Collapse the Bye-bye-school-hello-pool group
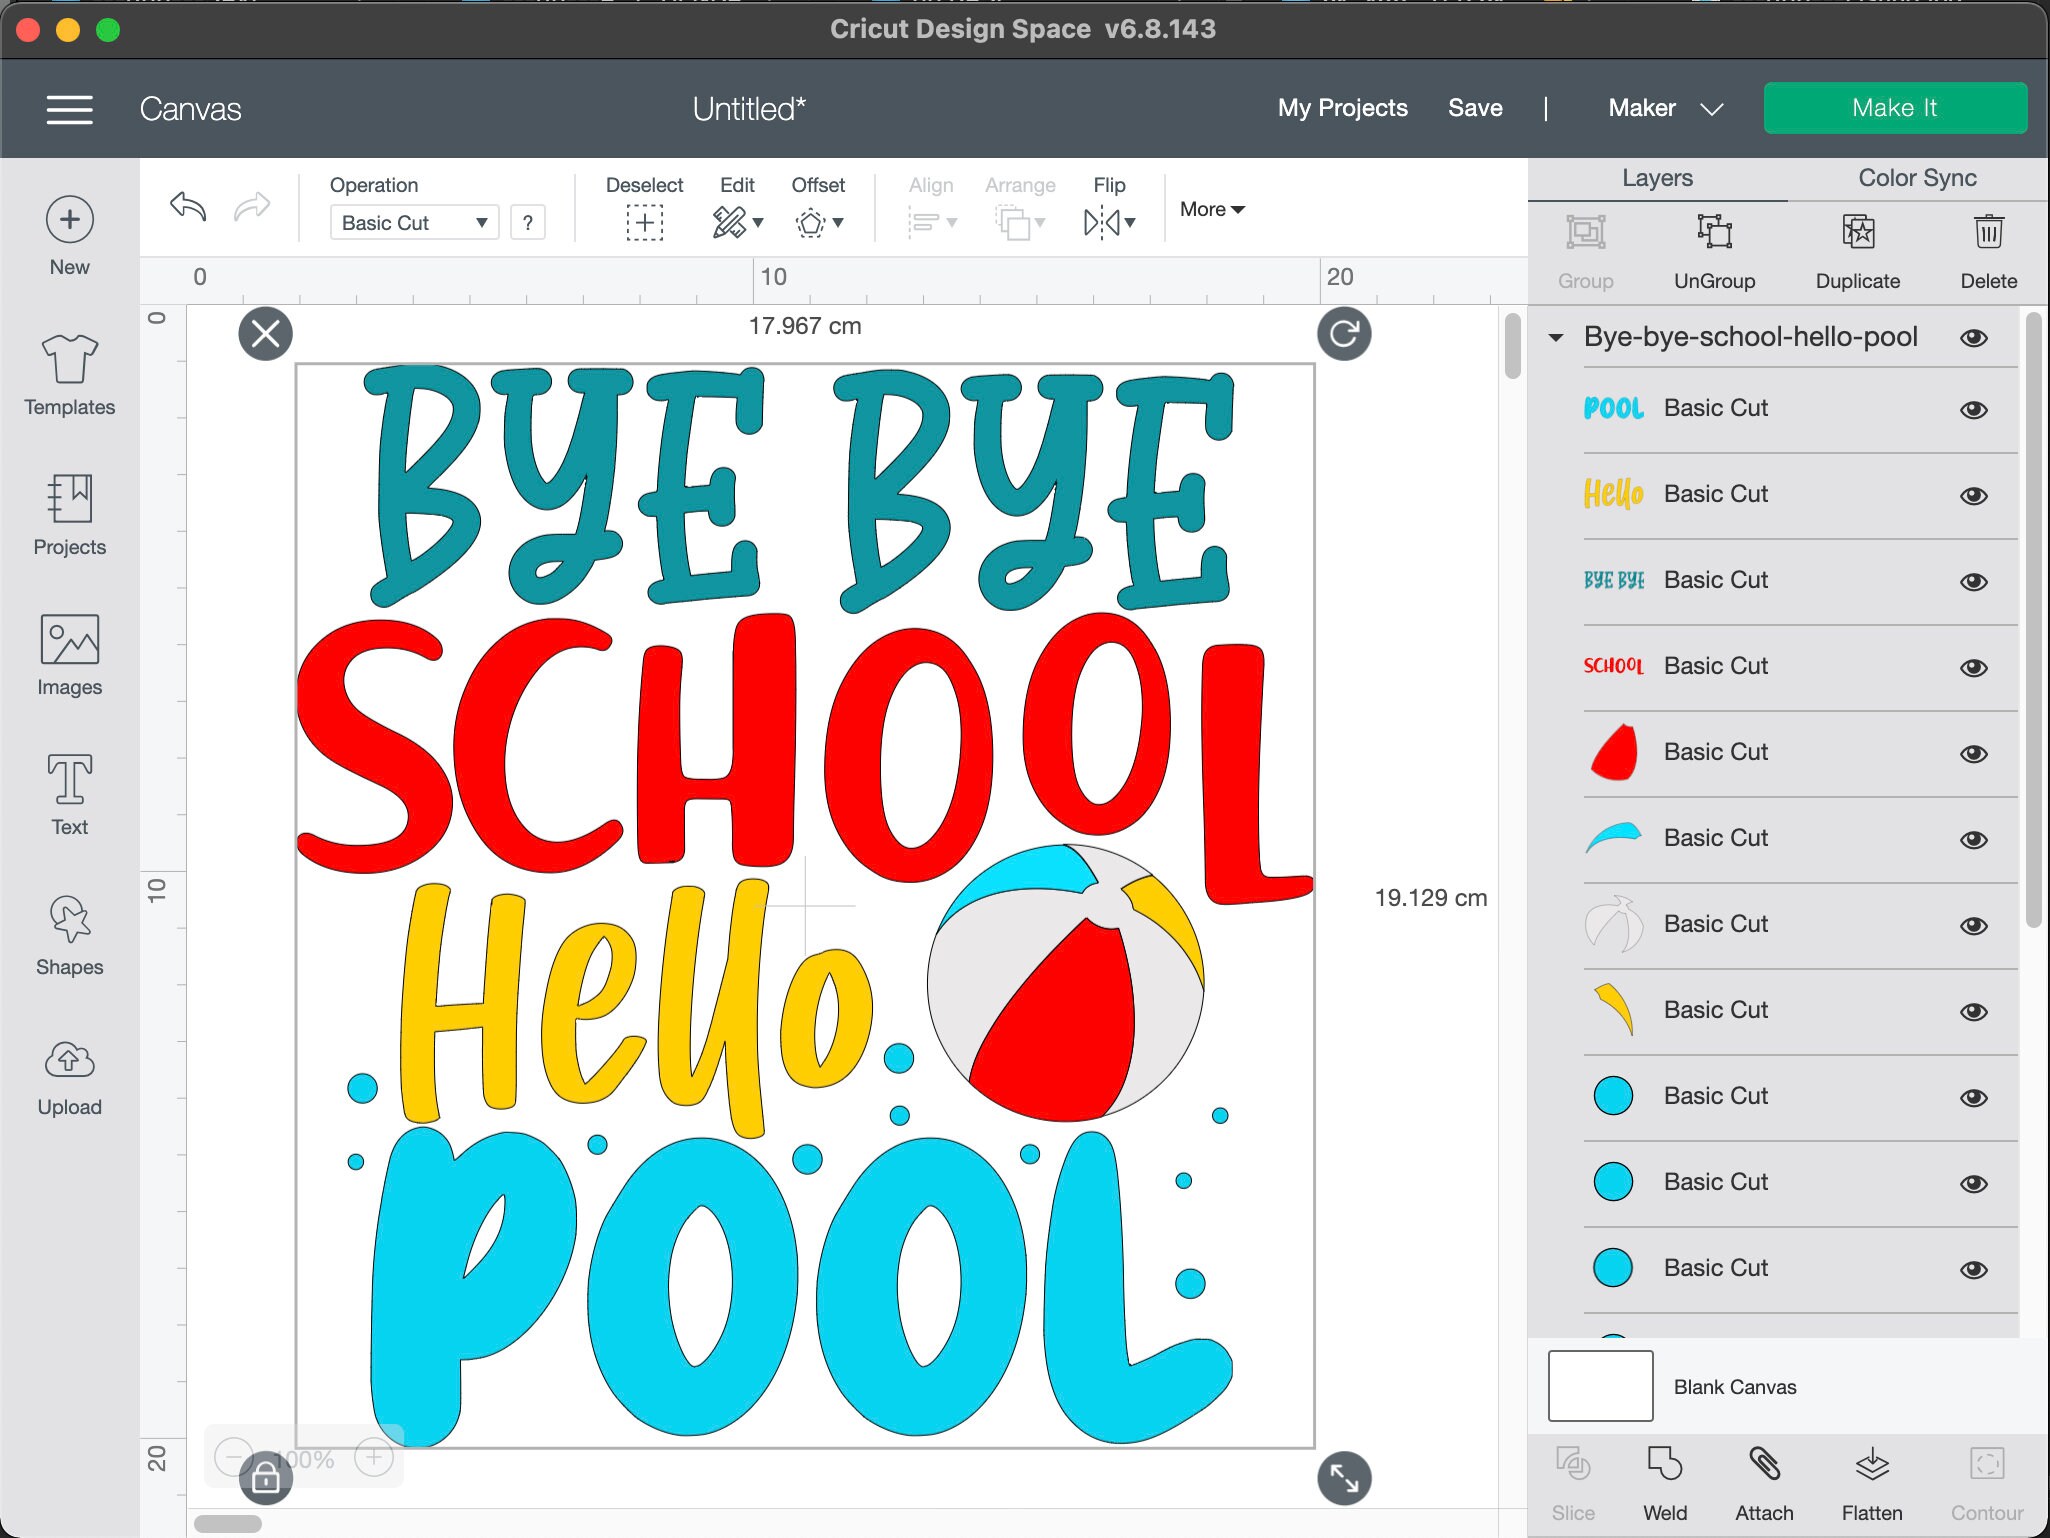Screen dimensions: 2050x1538 1557,337
